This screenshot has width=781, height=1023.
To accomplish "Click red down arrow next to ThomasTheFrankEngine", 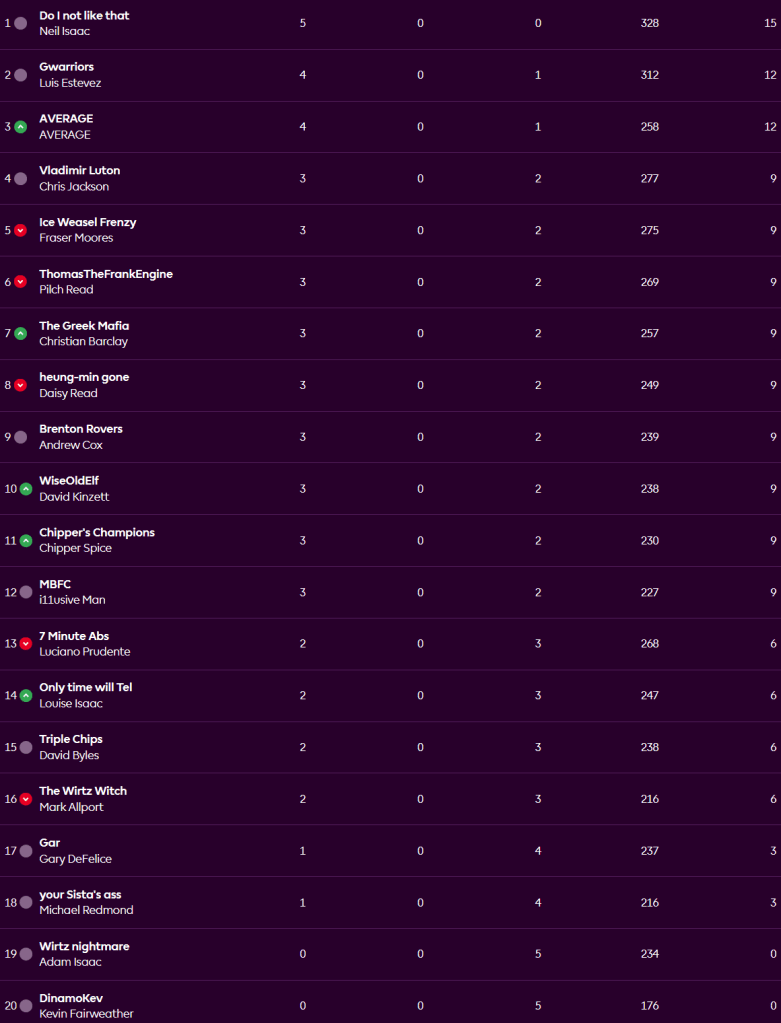I will coord(20,282).
